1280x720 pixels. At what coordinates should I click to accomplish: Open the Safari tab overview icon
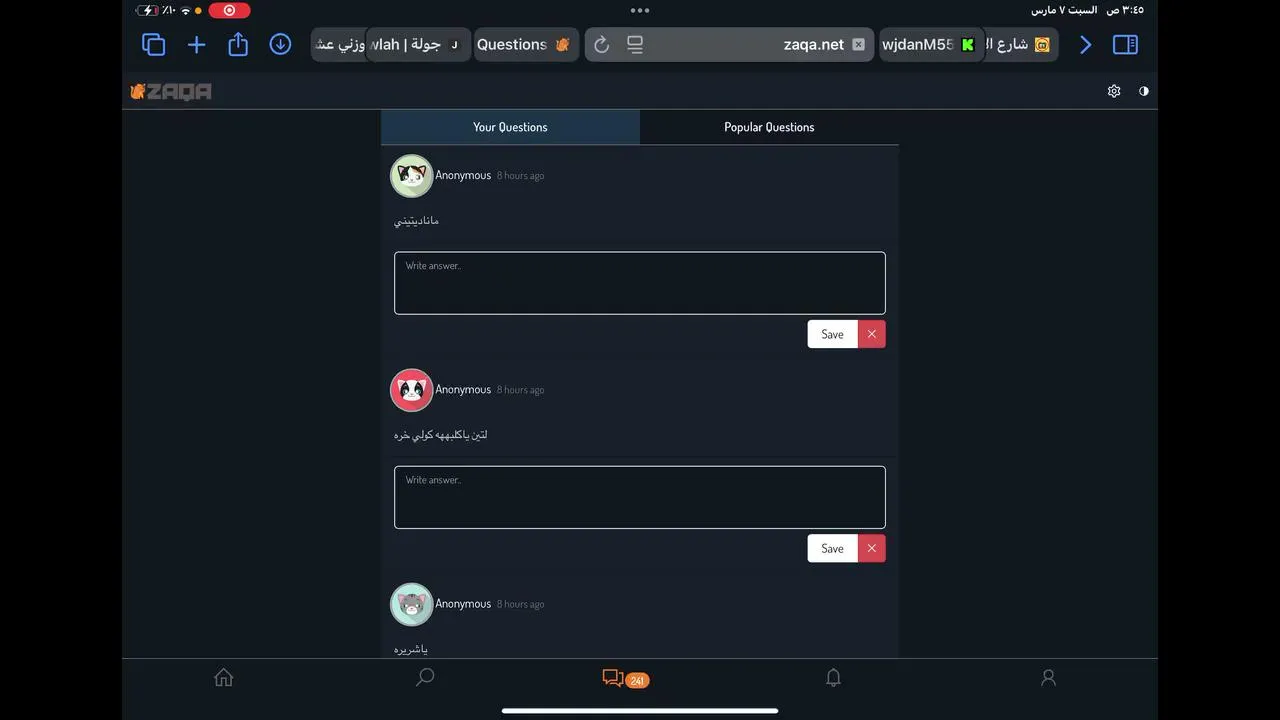tap(153, 44)
